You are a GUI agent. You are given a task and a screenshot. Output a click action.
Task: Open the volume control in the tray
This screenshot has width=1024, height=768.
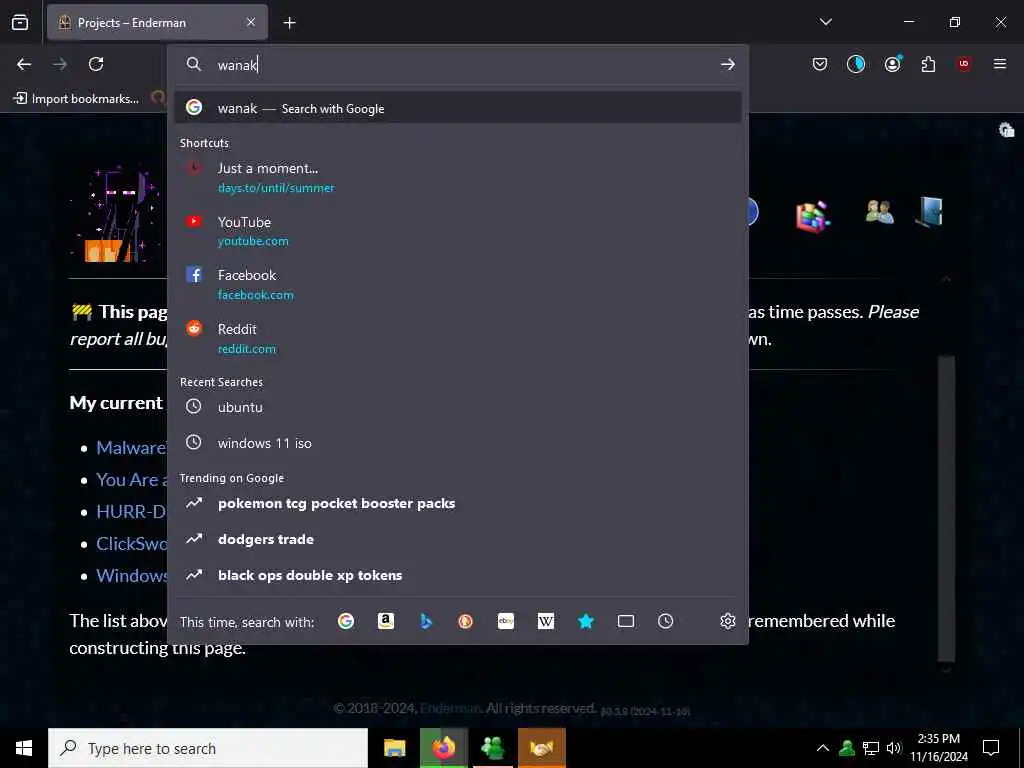[894, 748]
